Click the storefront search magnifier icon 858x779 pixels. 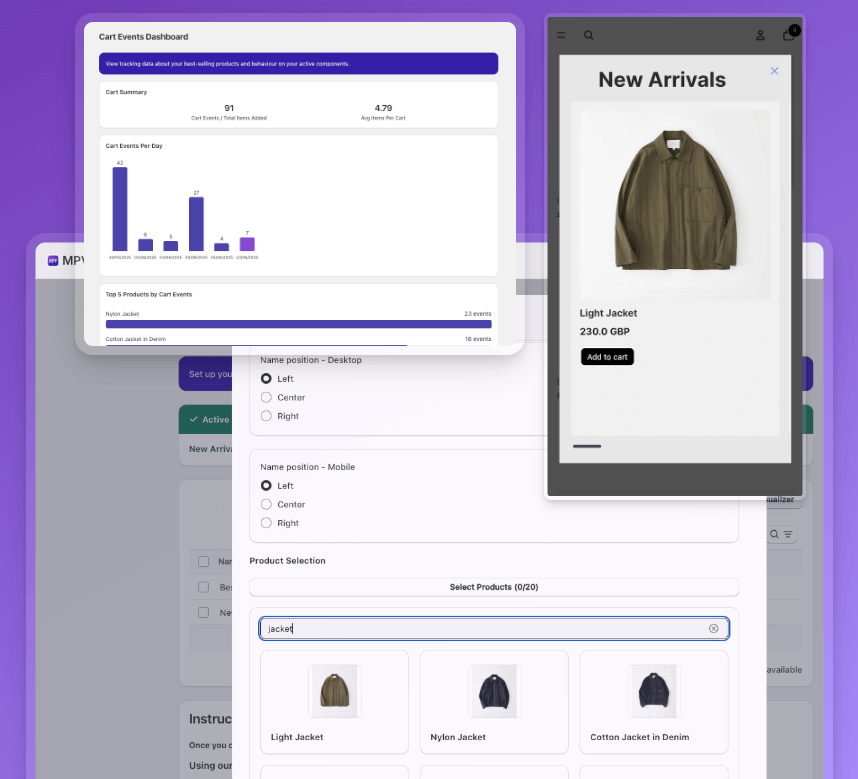[x=589, y=35]
